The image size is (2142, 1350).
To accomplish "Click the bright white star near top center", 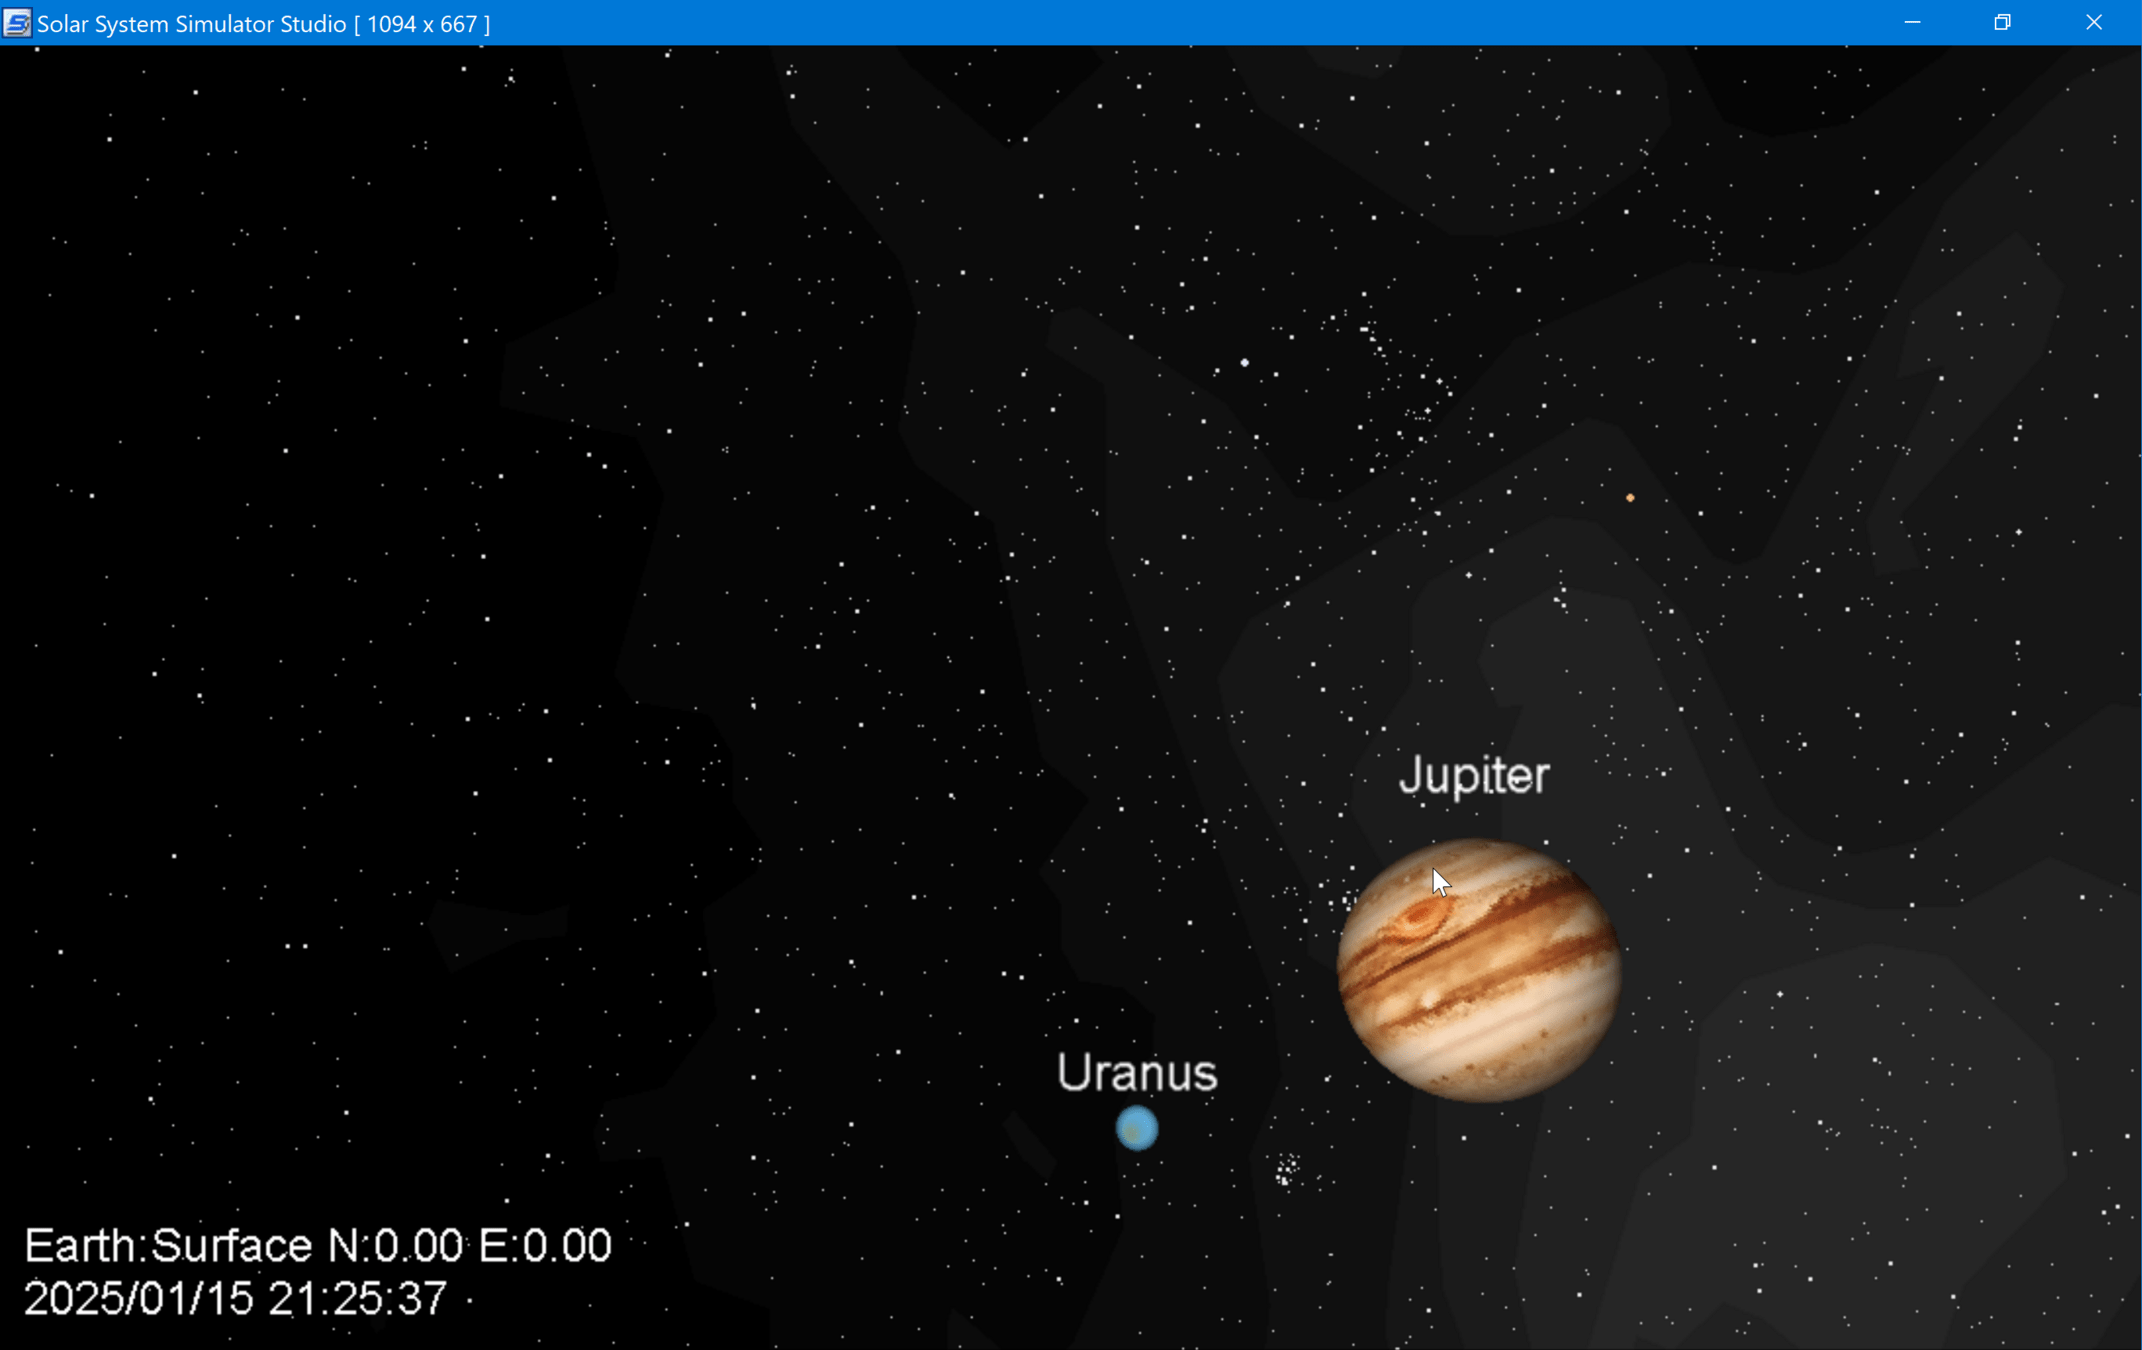I will [1244, 362].
